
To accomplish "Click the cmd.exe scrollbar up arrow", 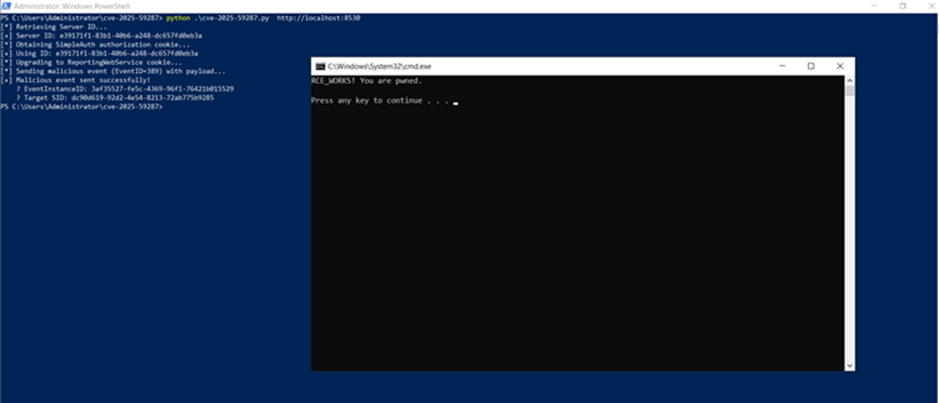I will [x=851, y=79].
